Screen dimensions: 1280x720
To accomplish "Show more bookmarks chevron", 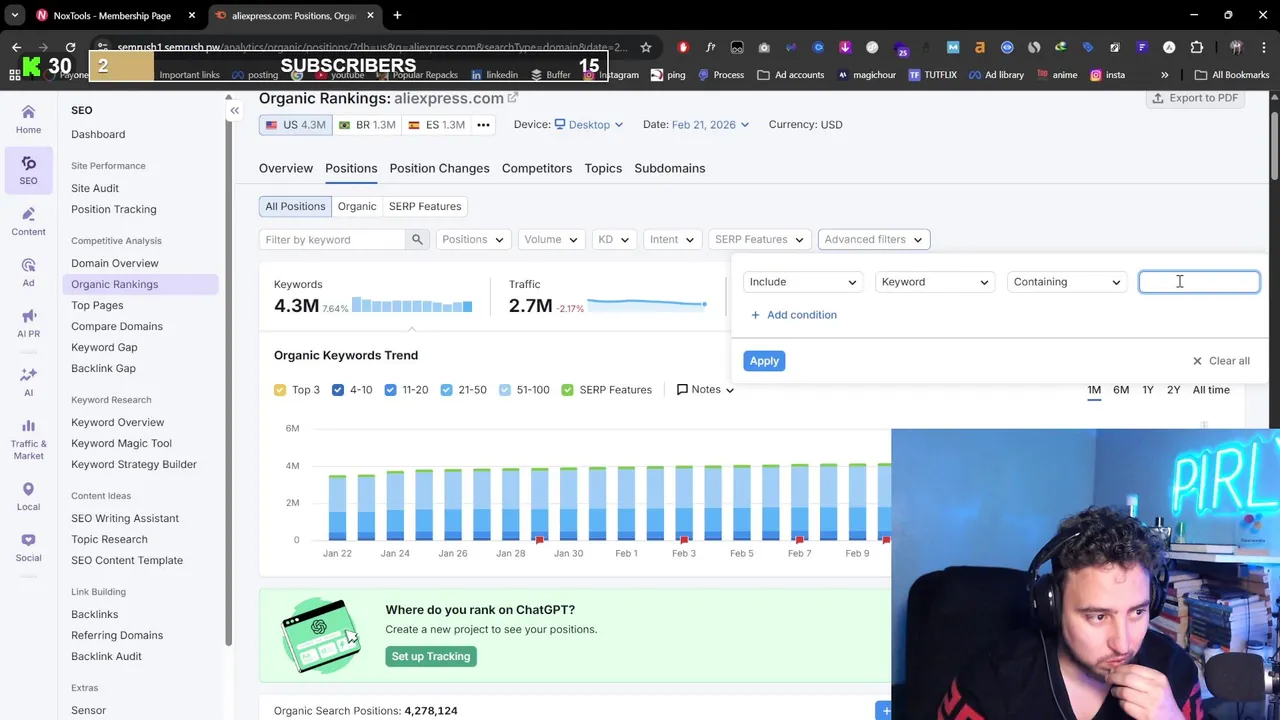I will pyautogui.click(x=1164, y=75).
